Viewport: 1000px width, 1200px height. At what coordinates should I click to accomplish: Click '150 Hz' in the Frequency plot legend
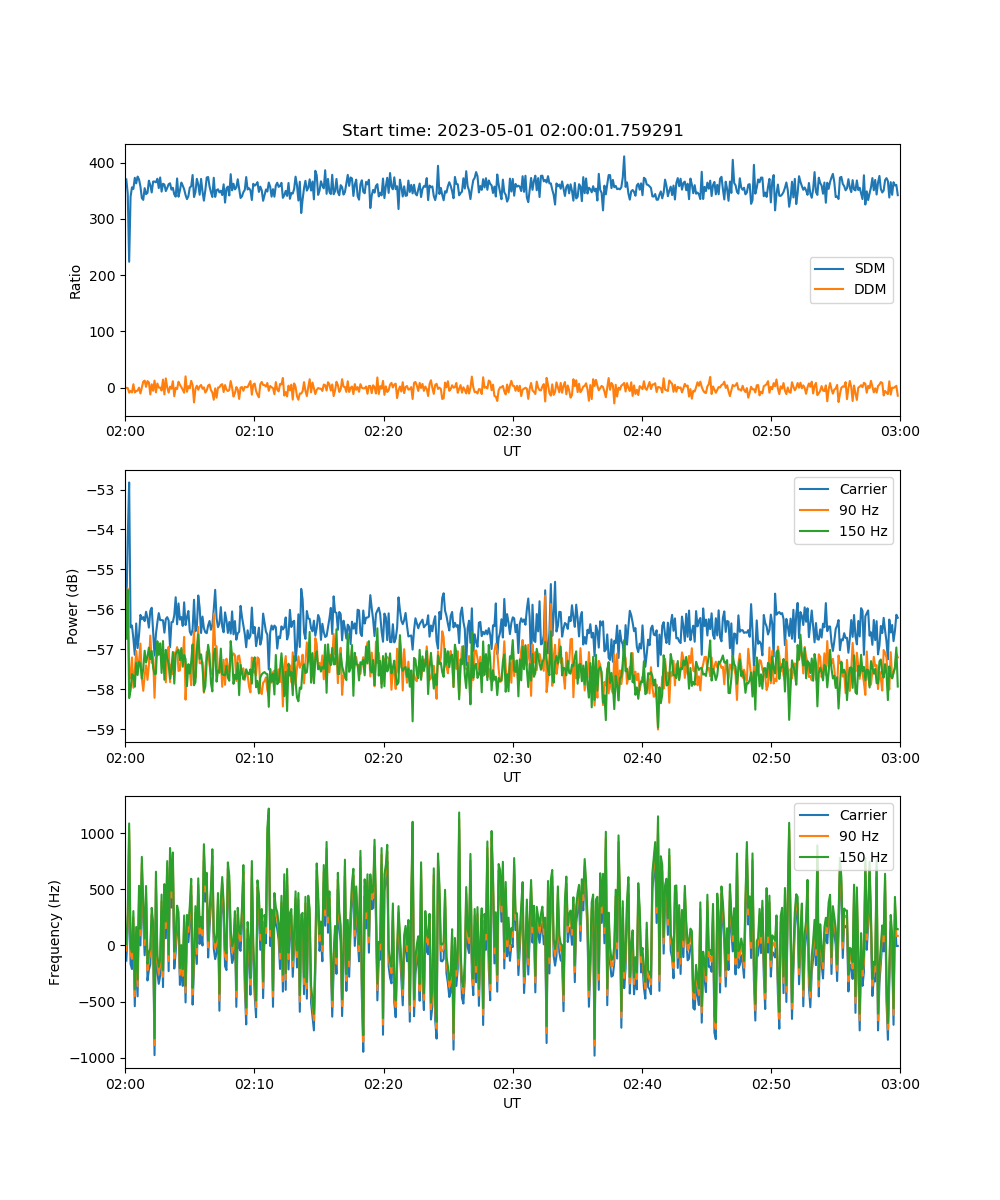point(863,857)
